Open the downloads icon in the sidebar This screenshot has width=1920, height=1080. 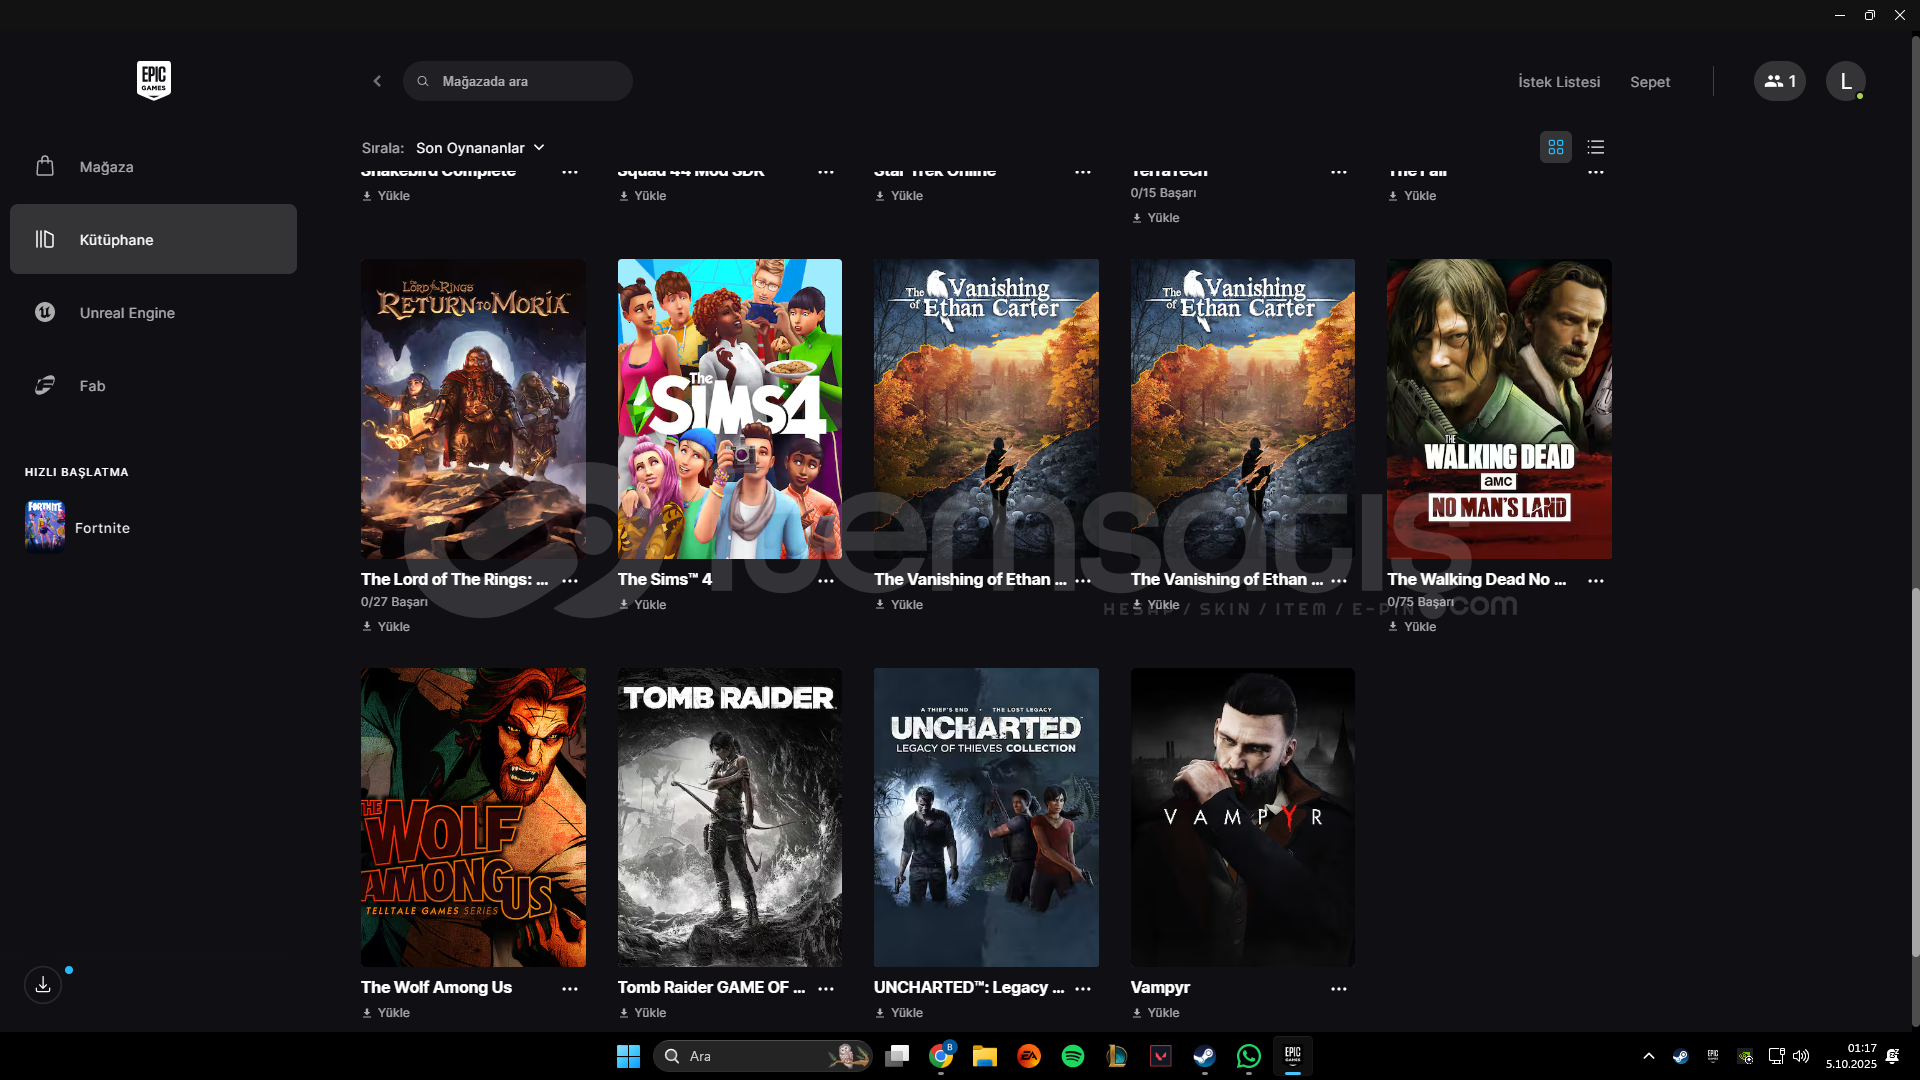click(x=43, y=985)
